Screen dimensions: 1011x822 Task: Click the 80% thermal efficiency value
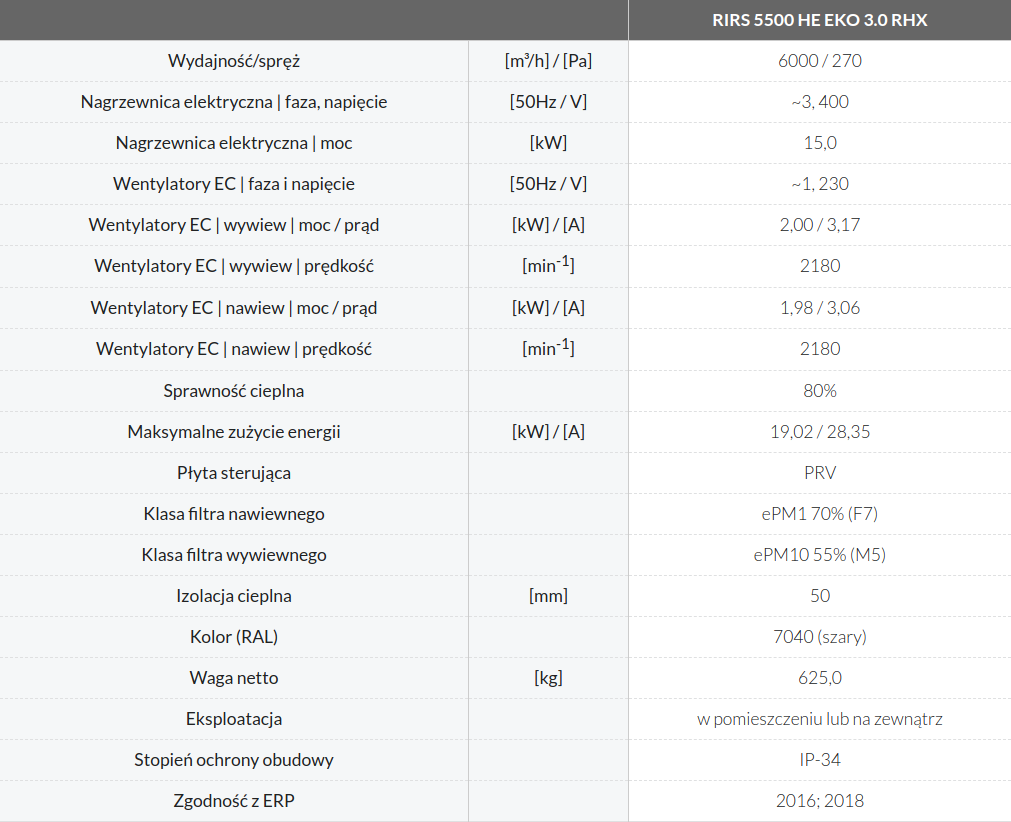819,390
